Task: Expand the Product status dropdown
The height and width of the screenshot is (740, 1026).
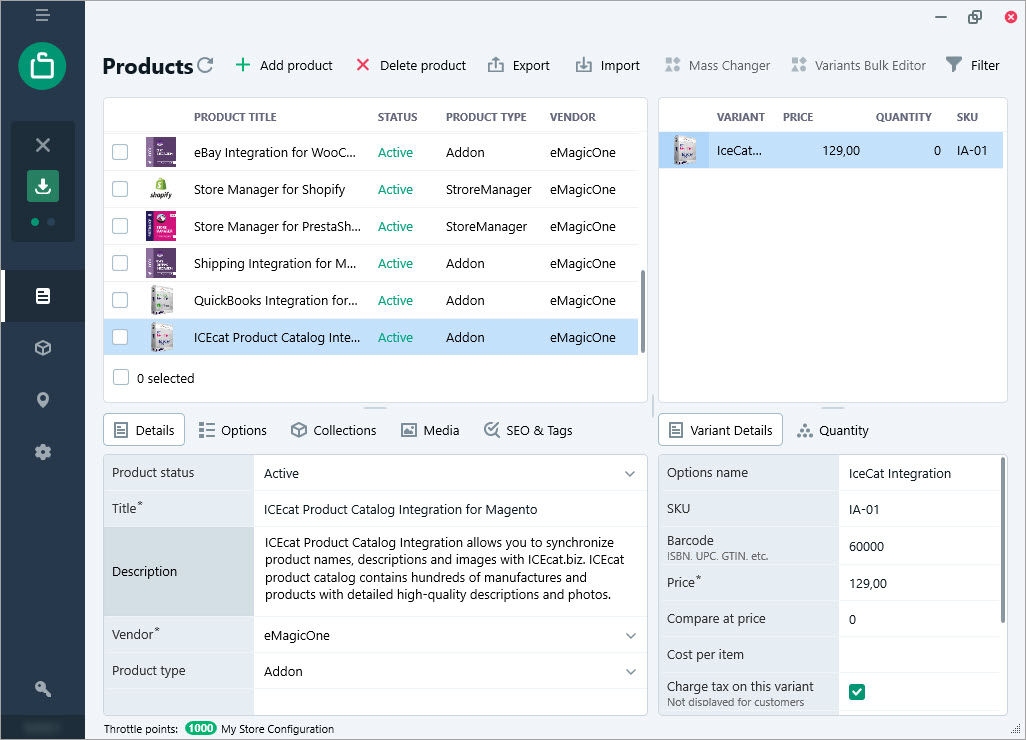Action: 629,474
